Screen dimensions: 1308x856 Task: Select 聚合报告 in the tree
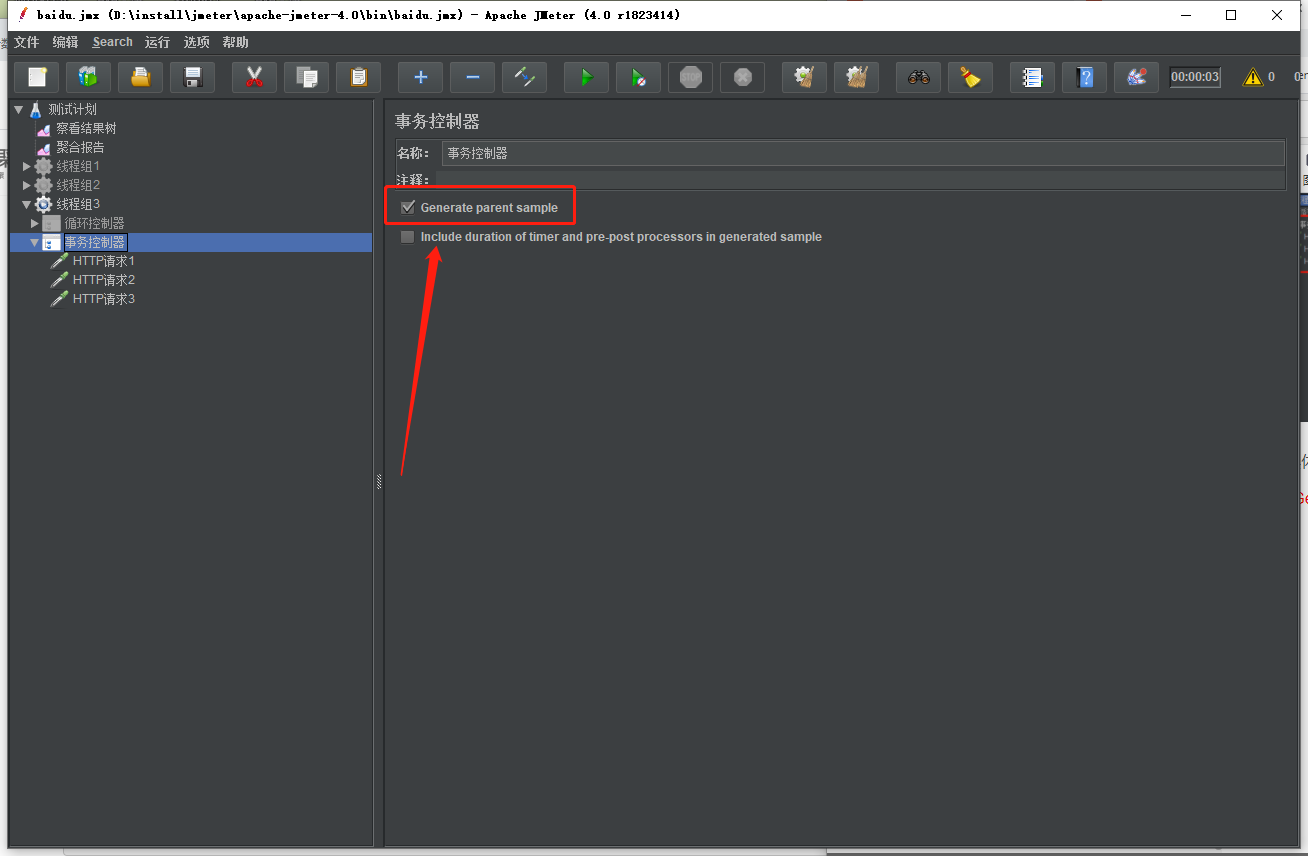click(80, 147)
